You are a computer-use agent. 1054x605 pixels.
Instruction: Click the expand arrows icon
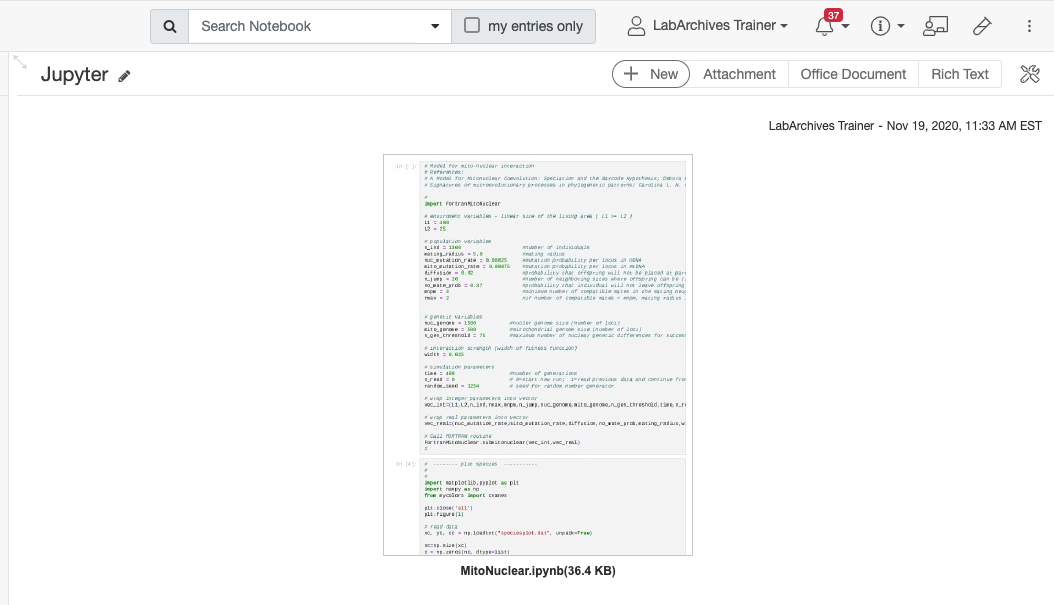pos(20,62)
